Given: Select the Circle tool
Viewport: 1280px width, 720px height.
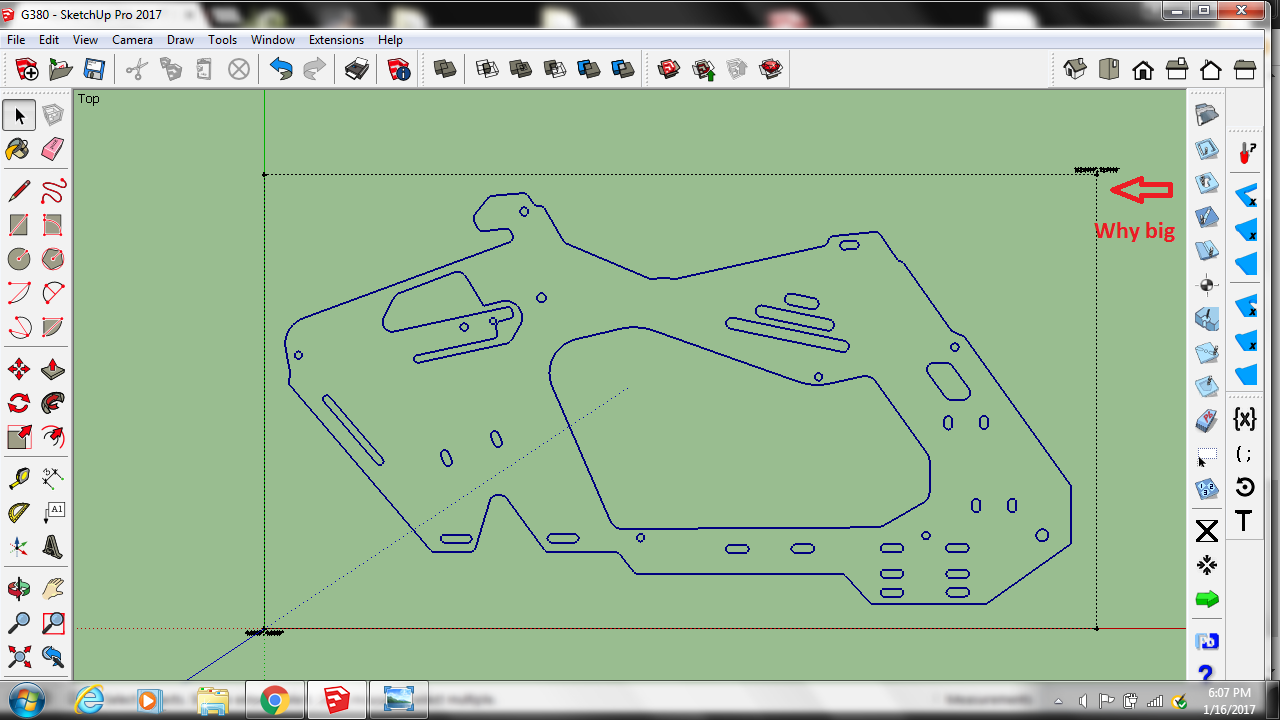Looking at the screenshot, I should click(x=18, y=259).
